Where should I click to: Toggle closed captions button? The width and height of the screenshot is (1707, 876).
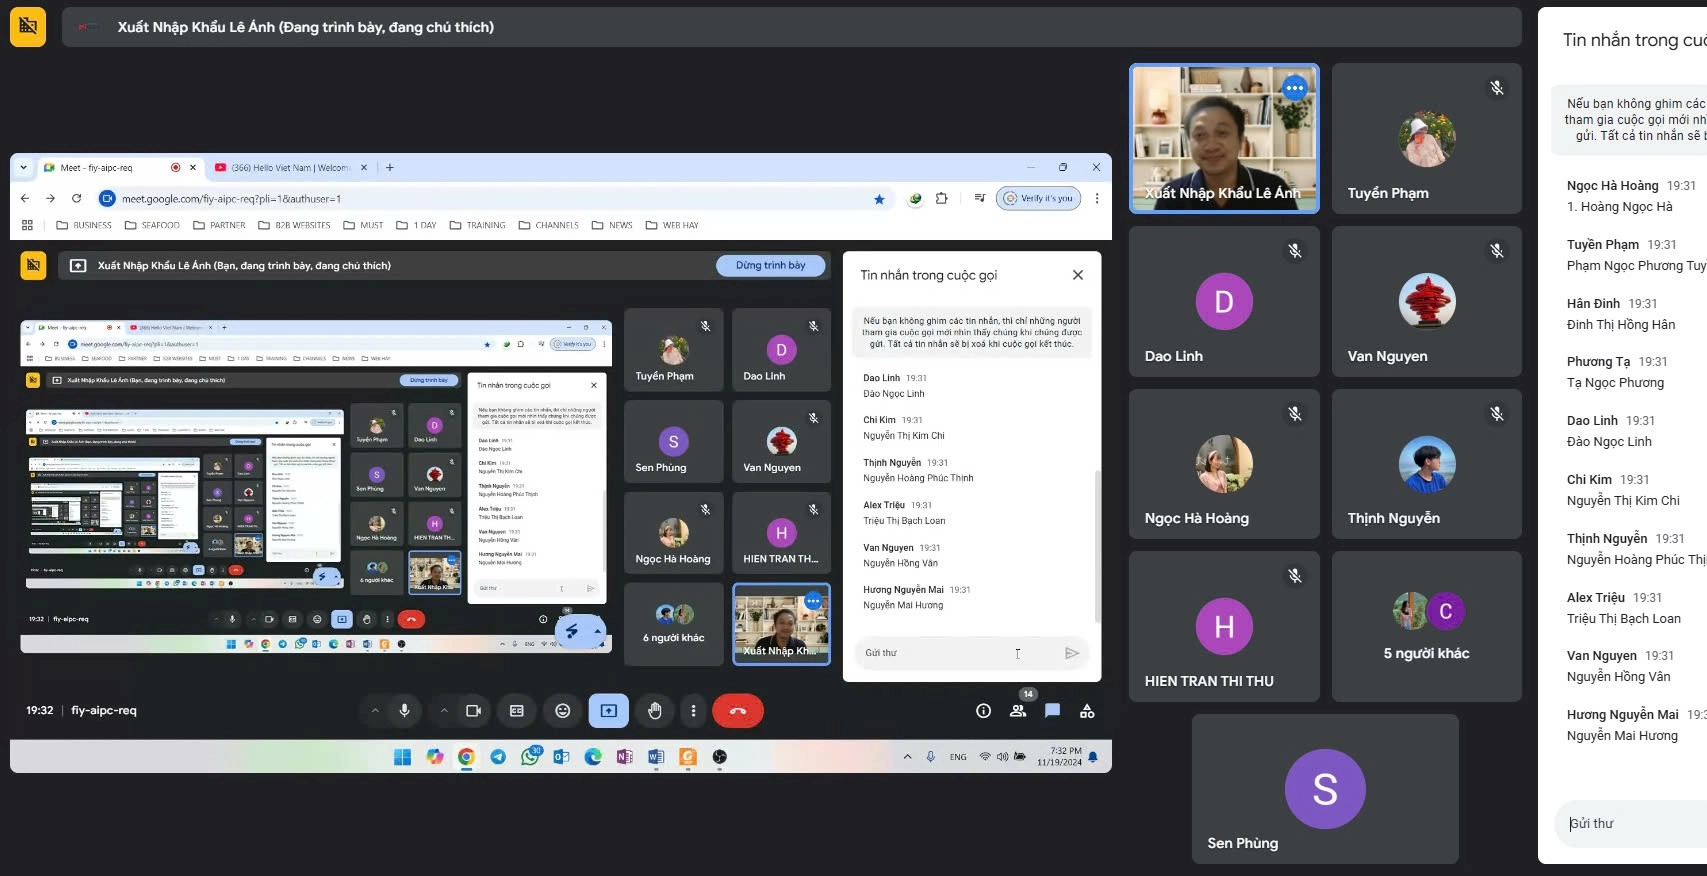pos(517,711)
